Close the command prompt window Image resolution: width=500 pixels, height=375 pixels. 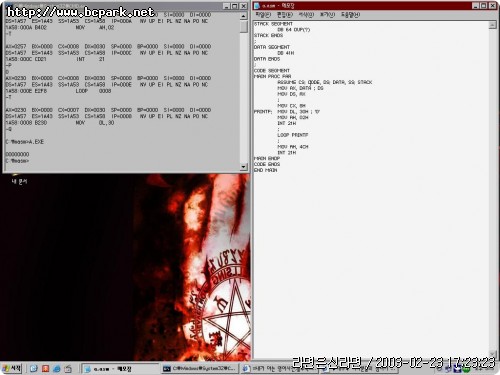coord(243,6)
